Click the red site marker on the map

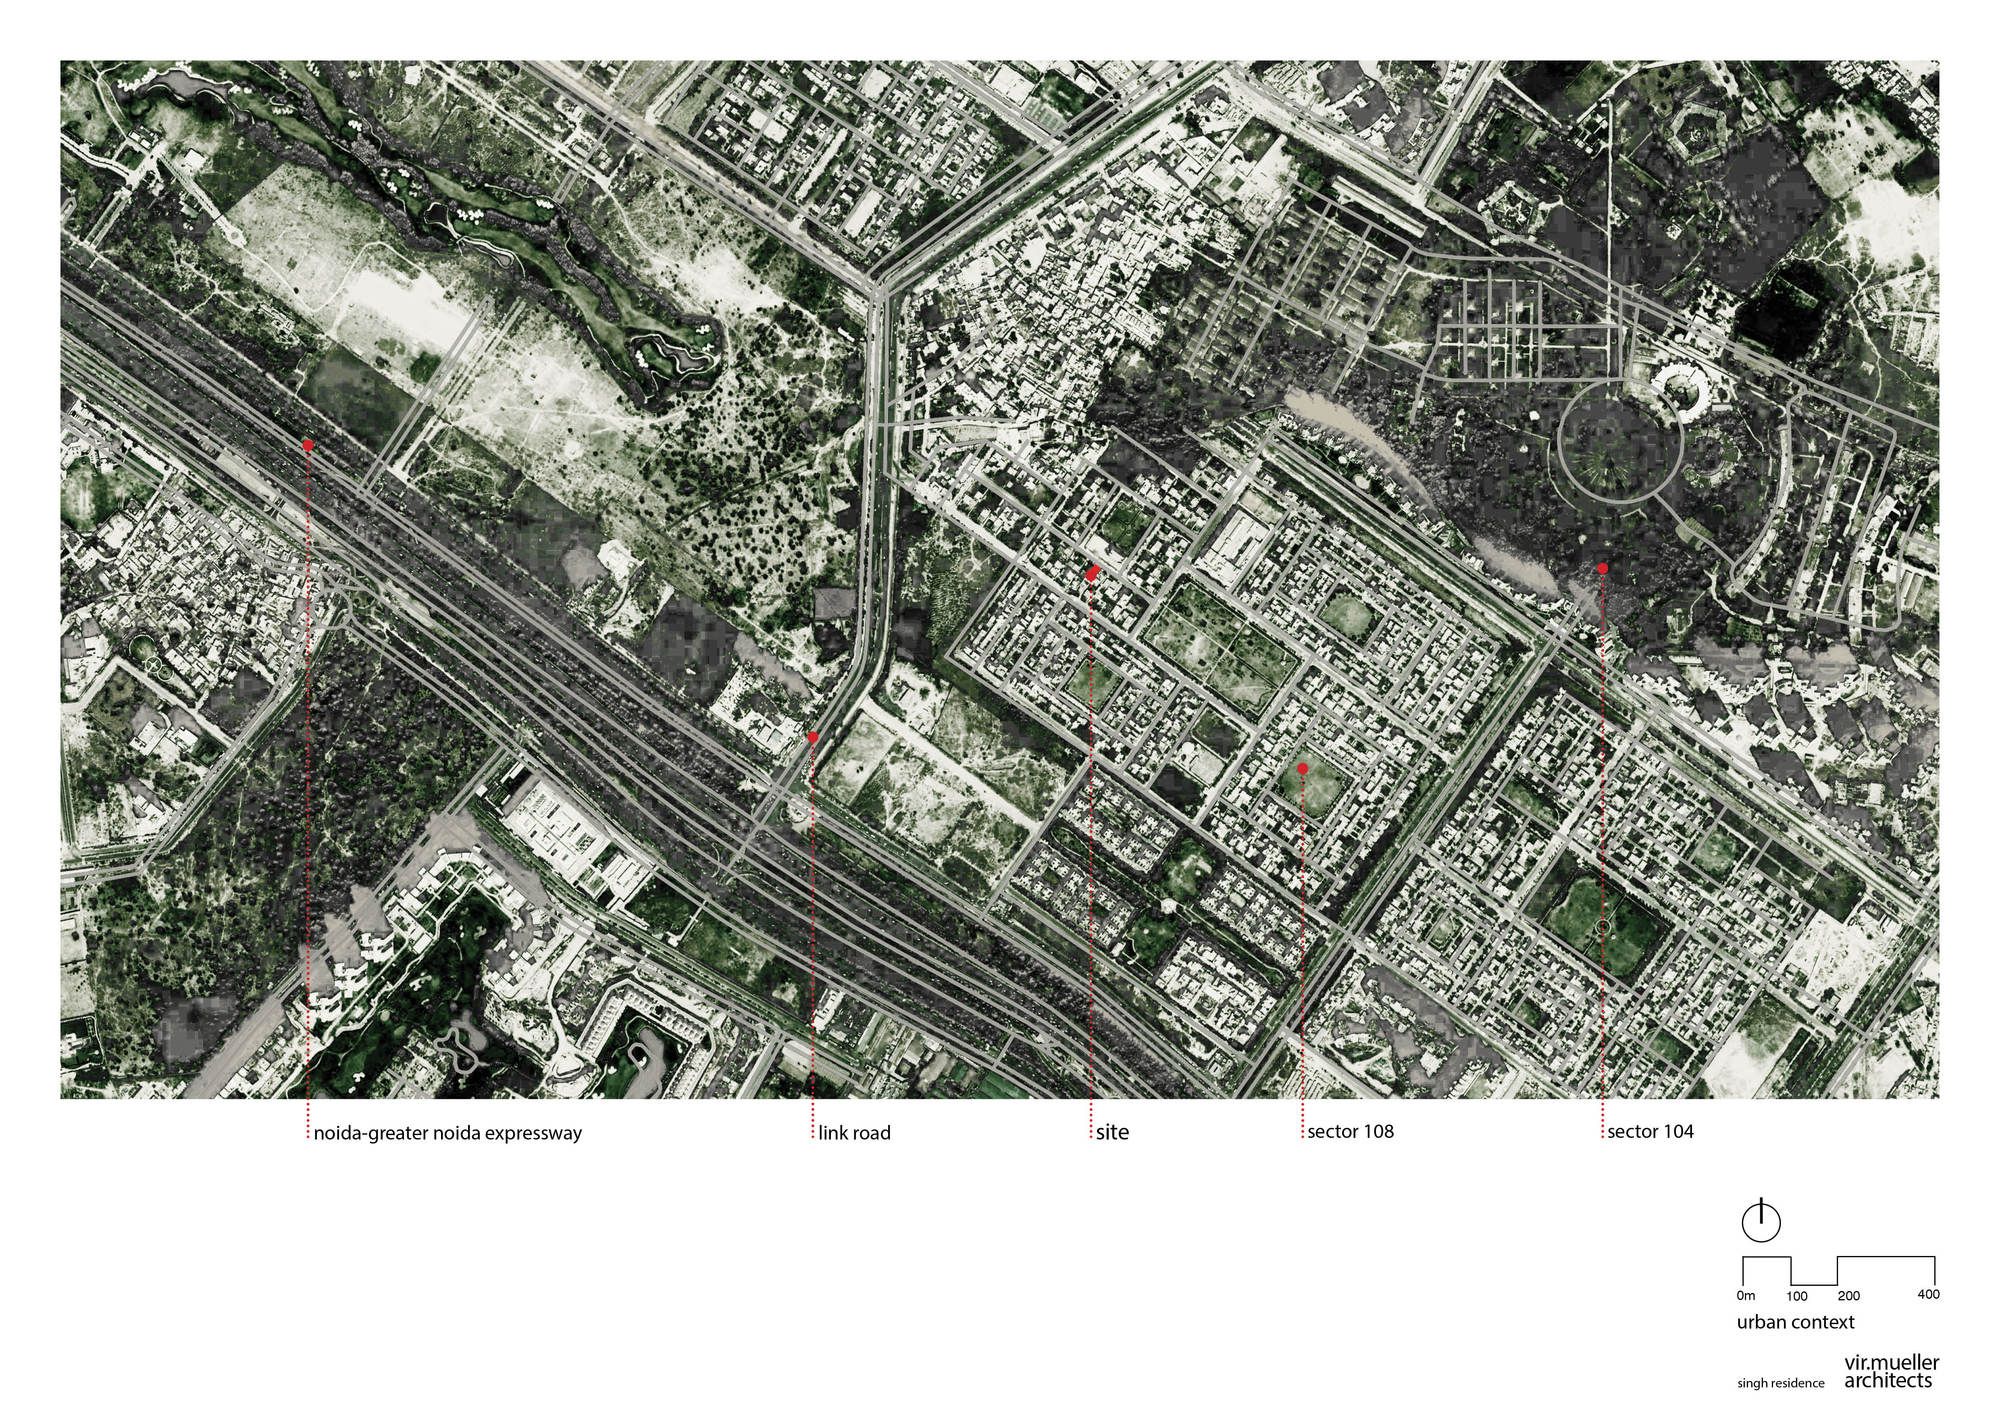[1092, 573]
